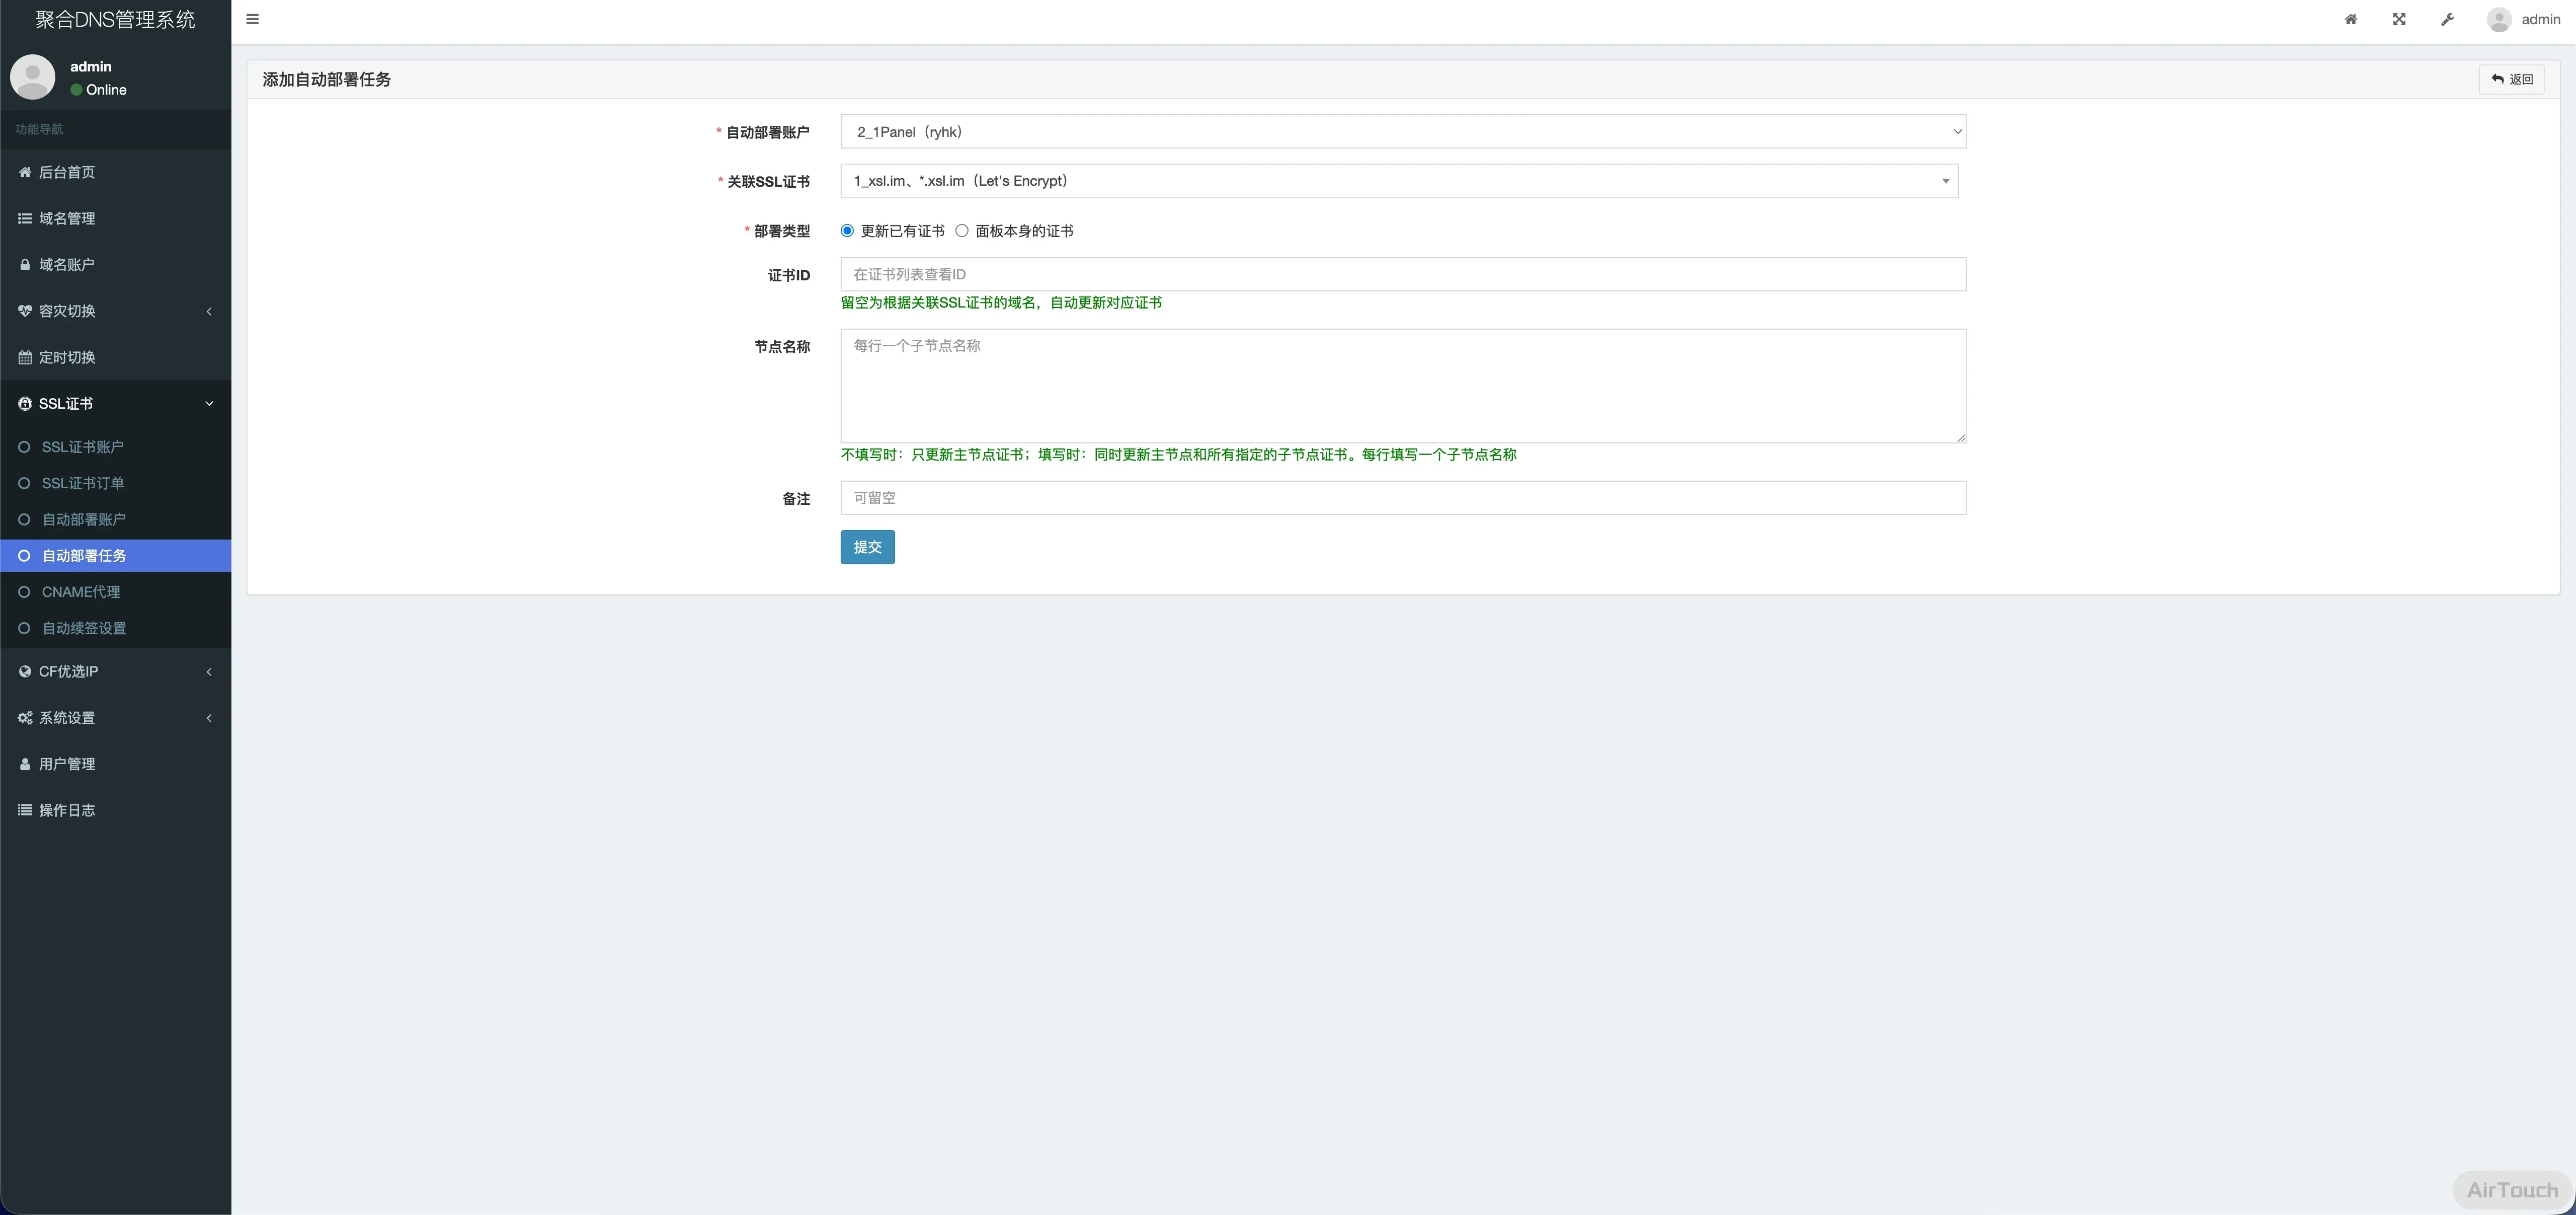Click the 提交 submit button
Image resolution: width=2576 pixels, height=1215 pixels.
[x=867, y=547]
